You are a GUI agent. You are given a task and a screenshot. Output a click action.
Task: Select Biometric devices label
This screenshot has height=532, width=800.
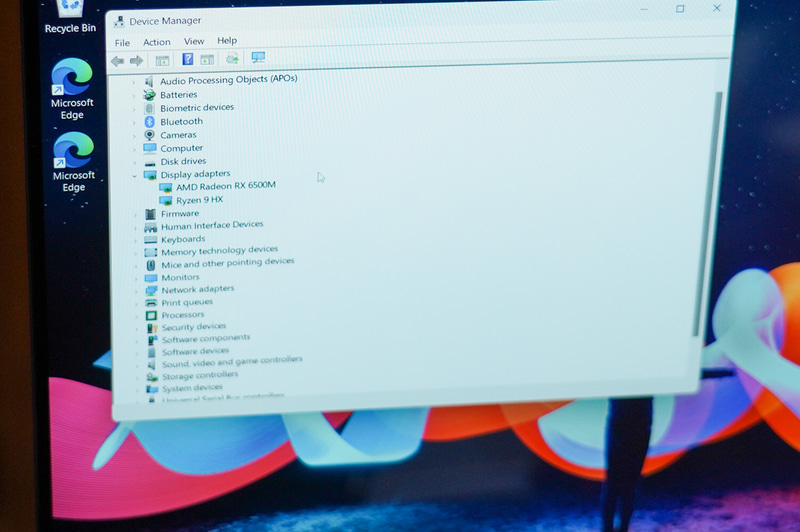click(x=197, y=108)
